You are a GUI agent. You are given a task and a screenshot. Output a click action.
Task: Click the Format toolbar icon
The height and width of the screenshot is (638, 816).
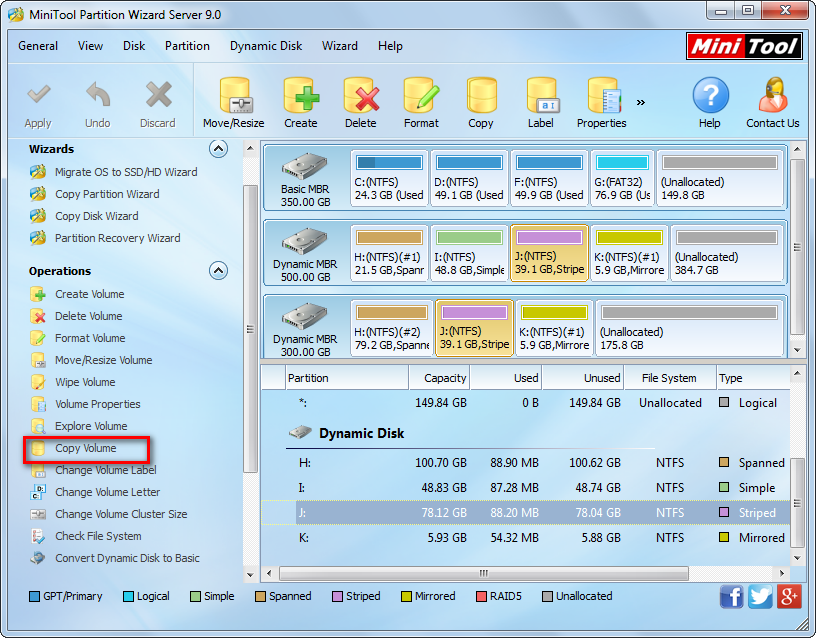coord(421,95)
